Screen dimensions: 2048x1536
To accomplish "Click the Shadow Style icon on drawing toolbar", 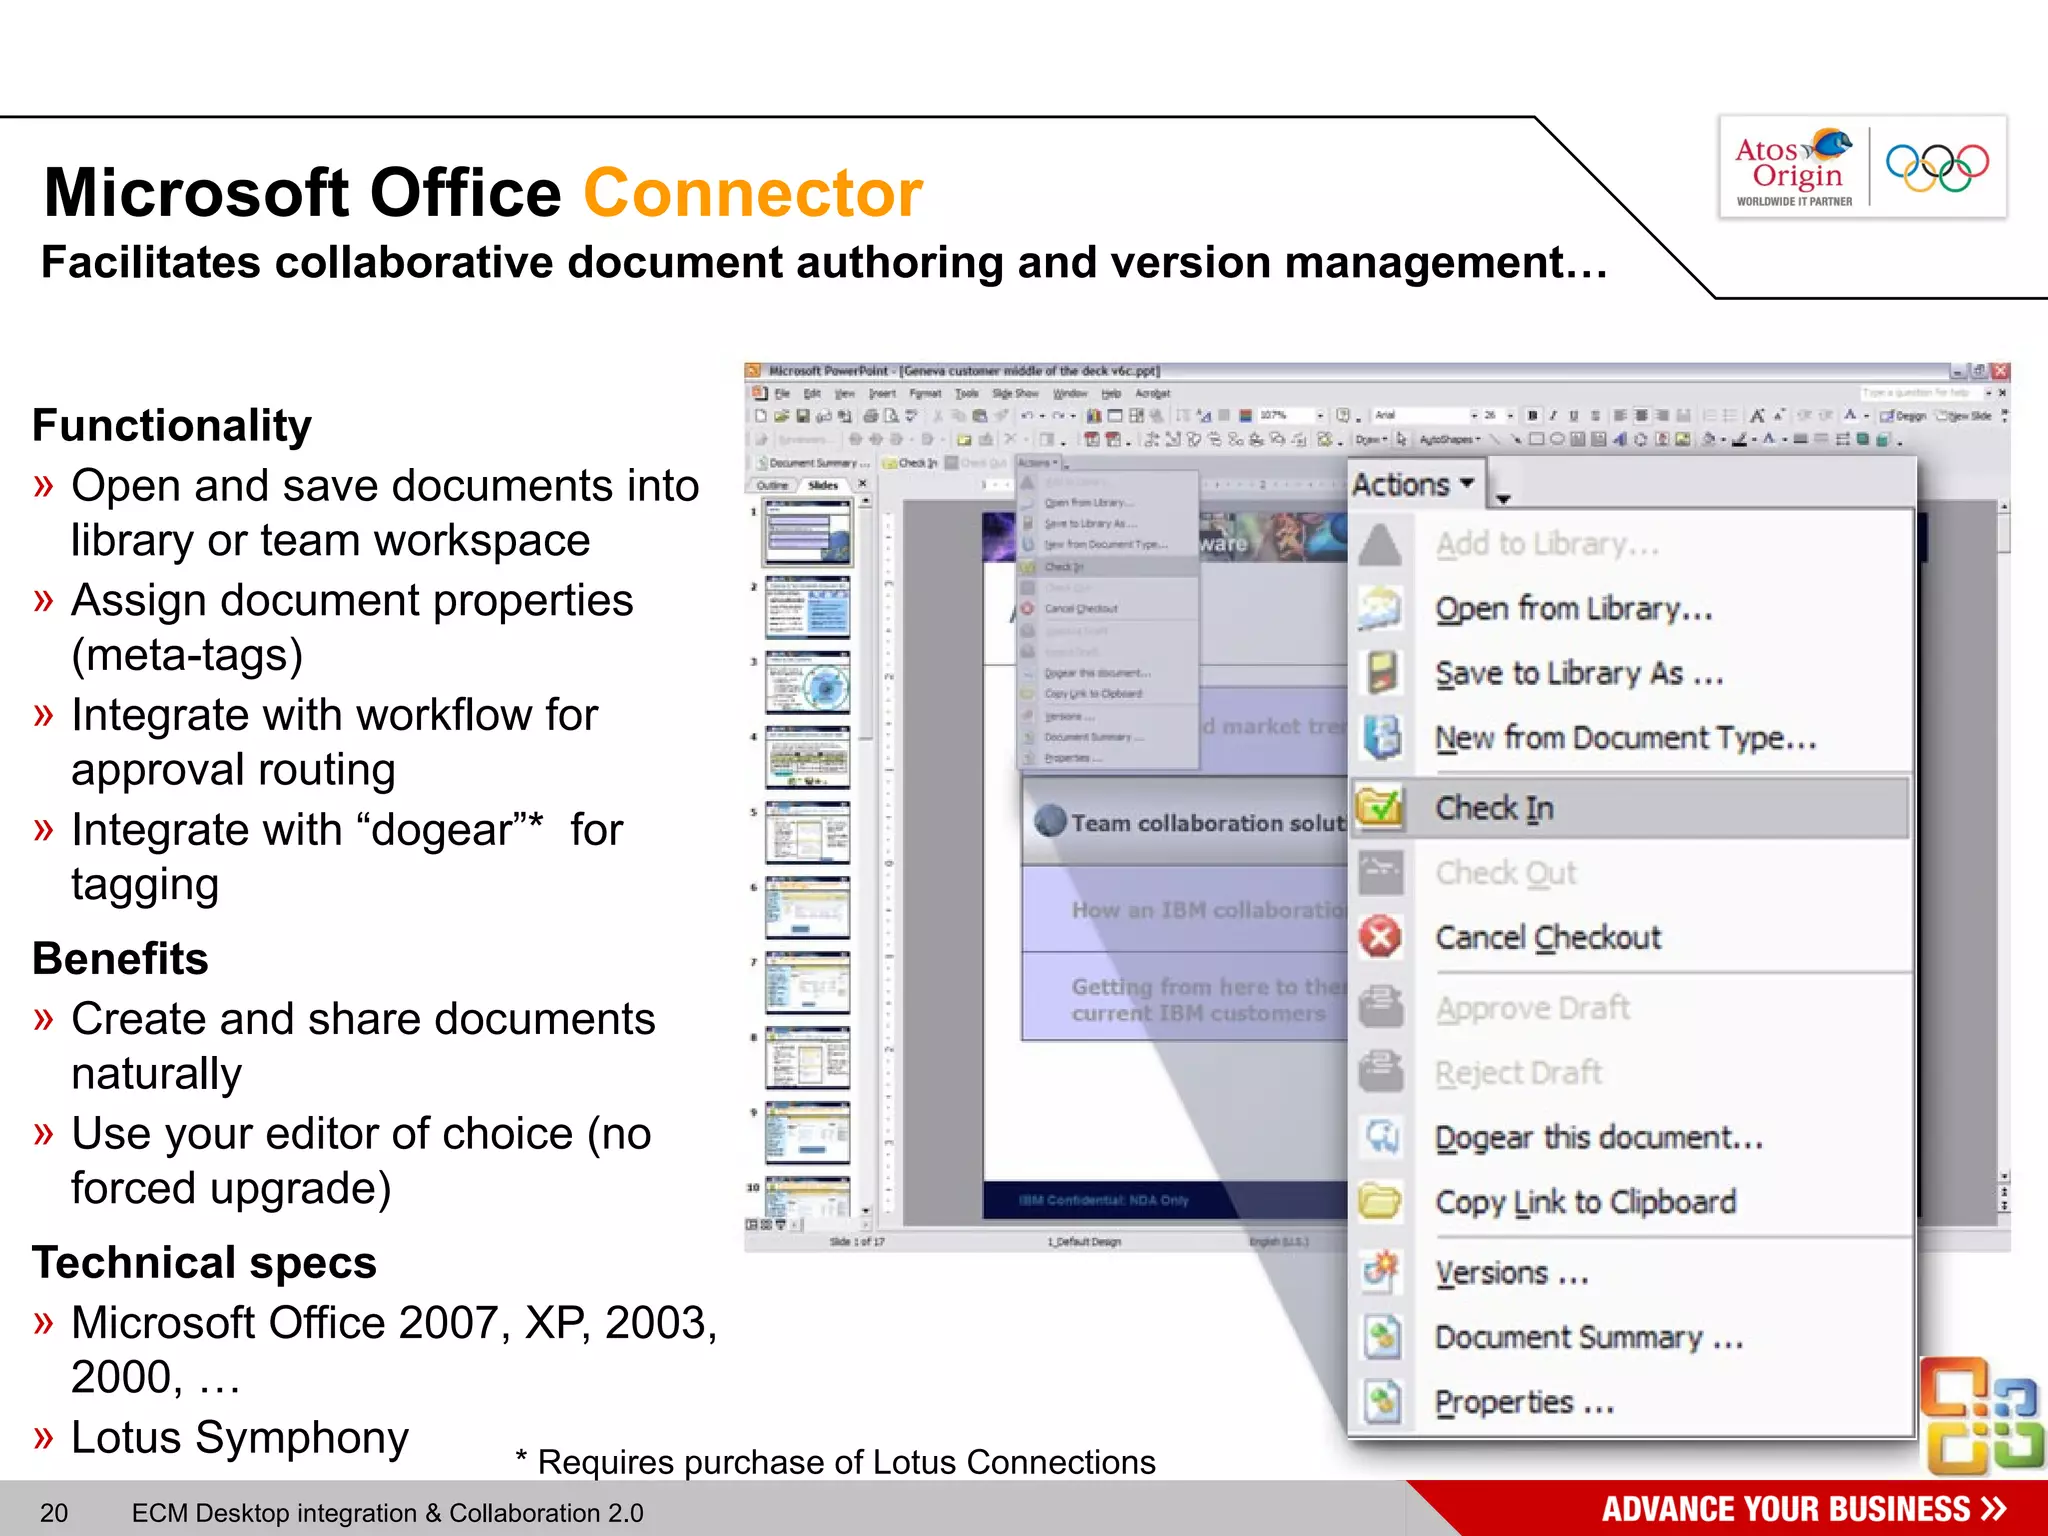I will tap(1863, 439).
